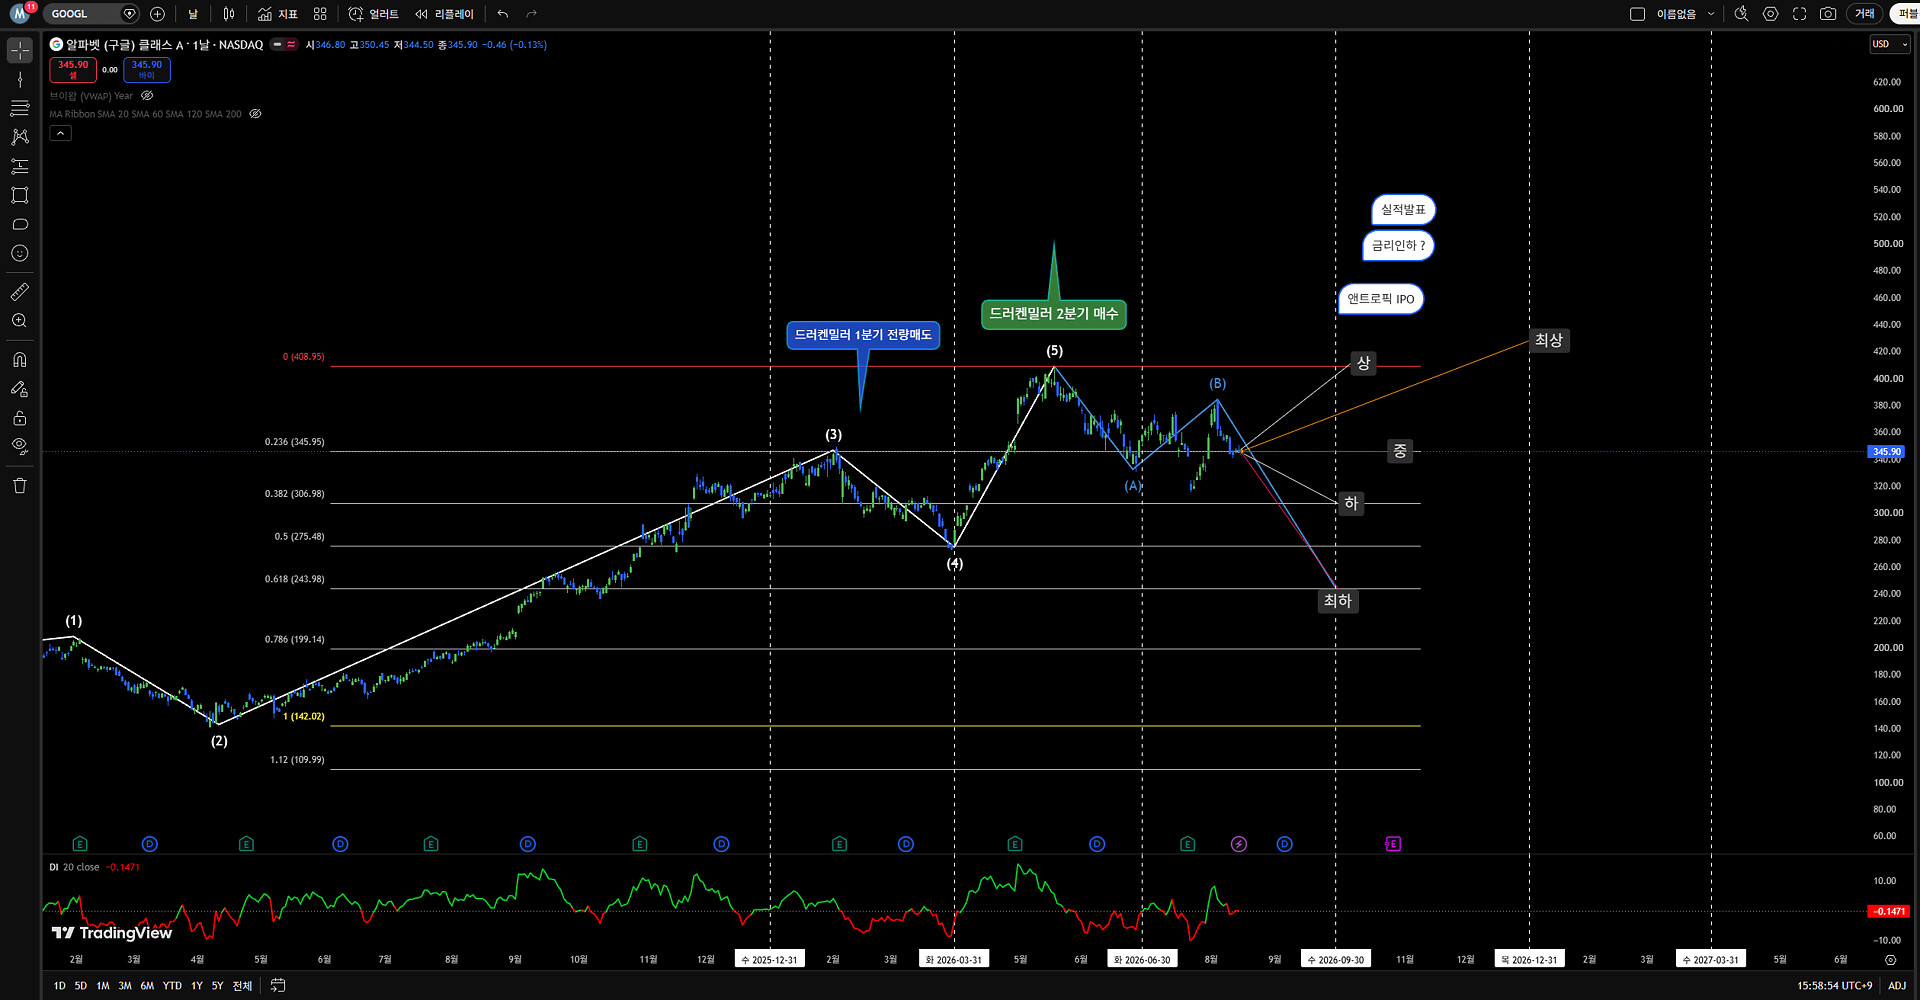Unhide the MA Ribbon indicator

pyautogui.click(x=255, y=114)
